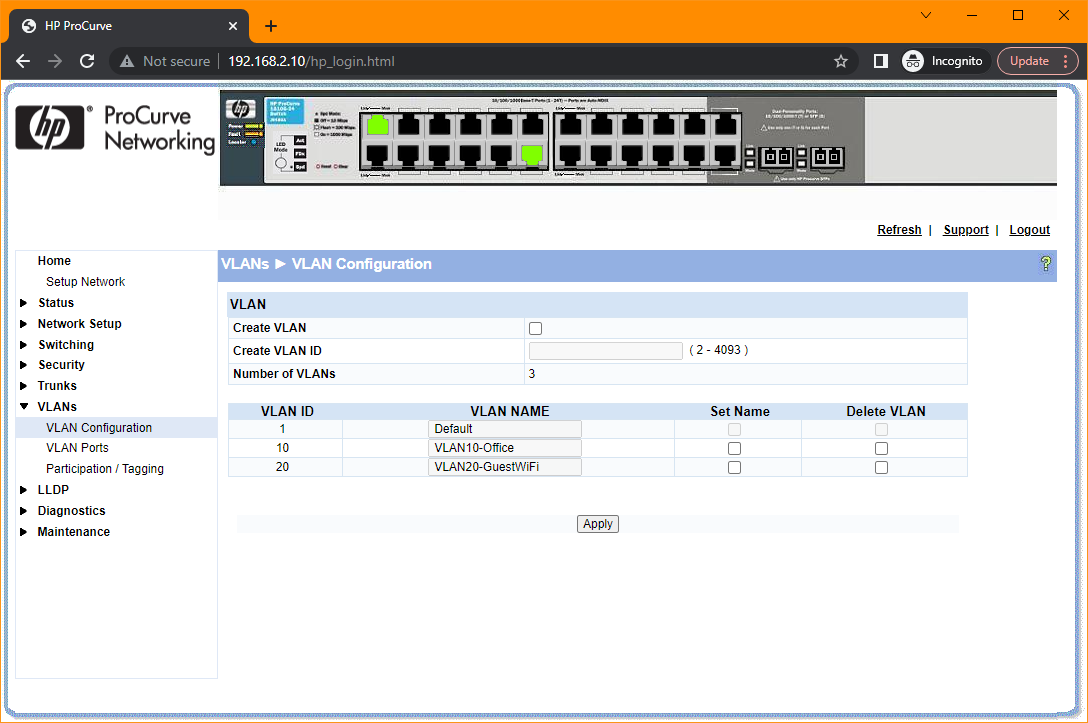Bookmark this page with the star icon
Viewport: 1088px width, 723px height.
840,60
